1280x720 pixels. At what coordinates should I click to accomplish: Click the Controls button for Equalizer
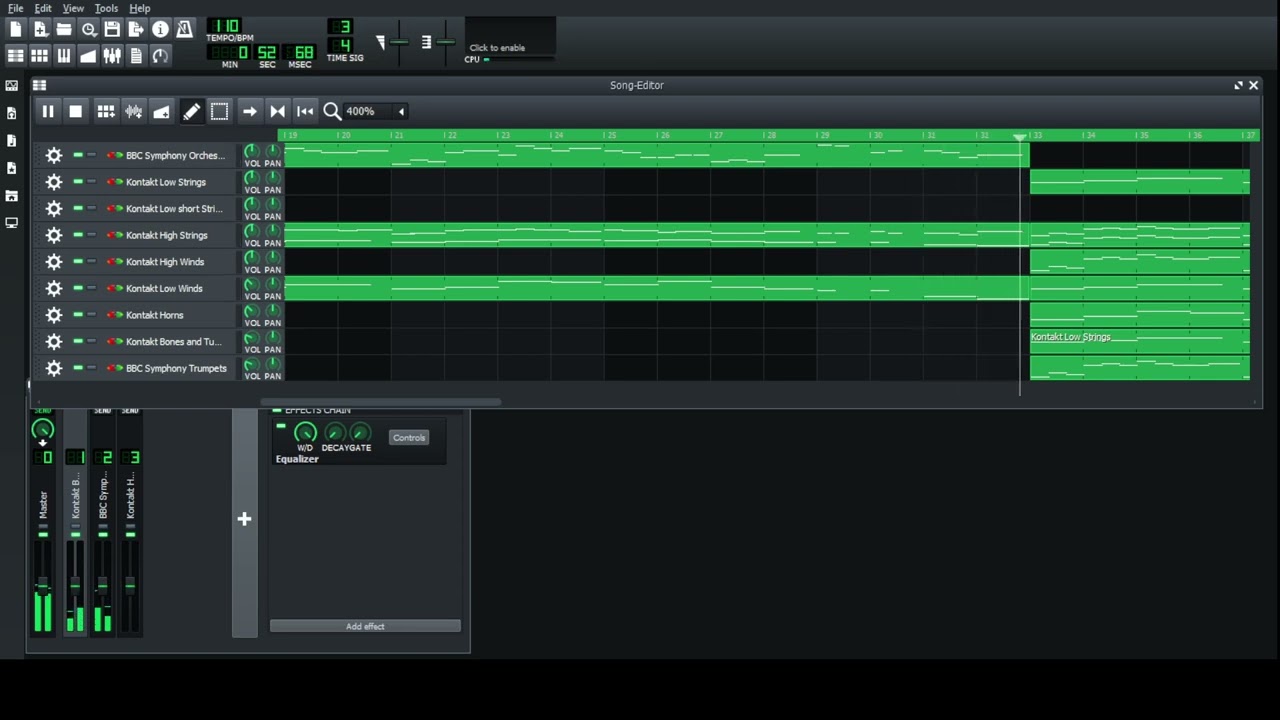tap(409, 437)
